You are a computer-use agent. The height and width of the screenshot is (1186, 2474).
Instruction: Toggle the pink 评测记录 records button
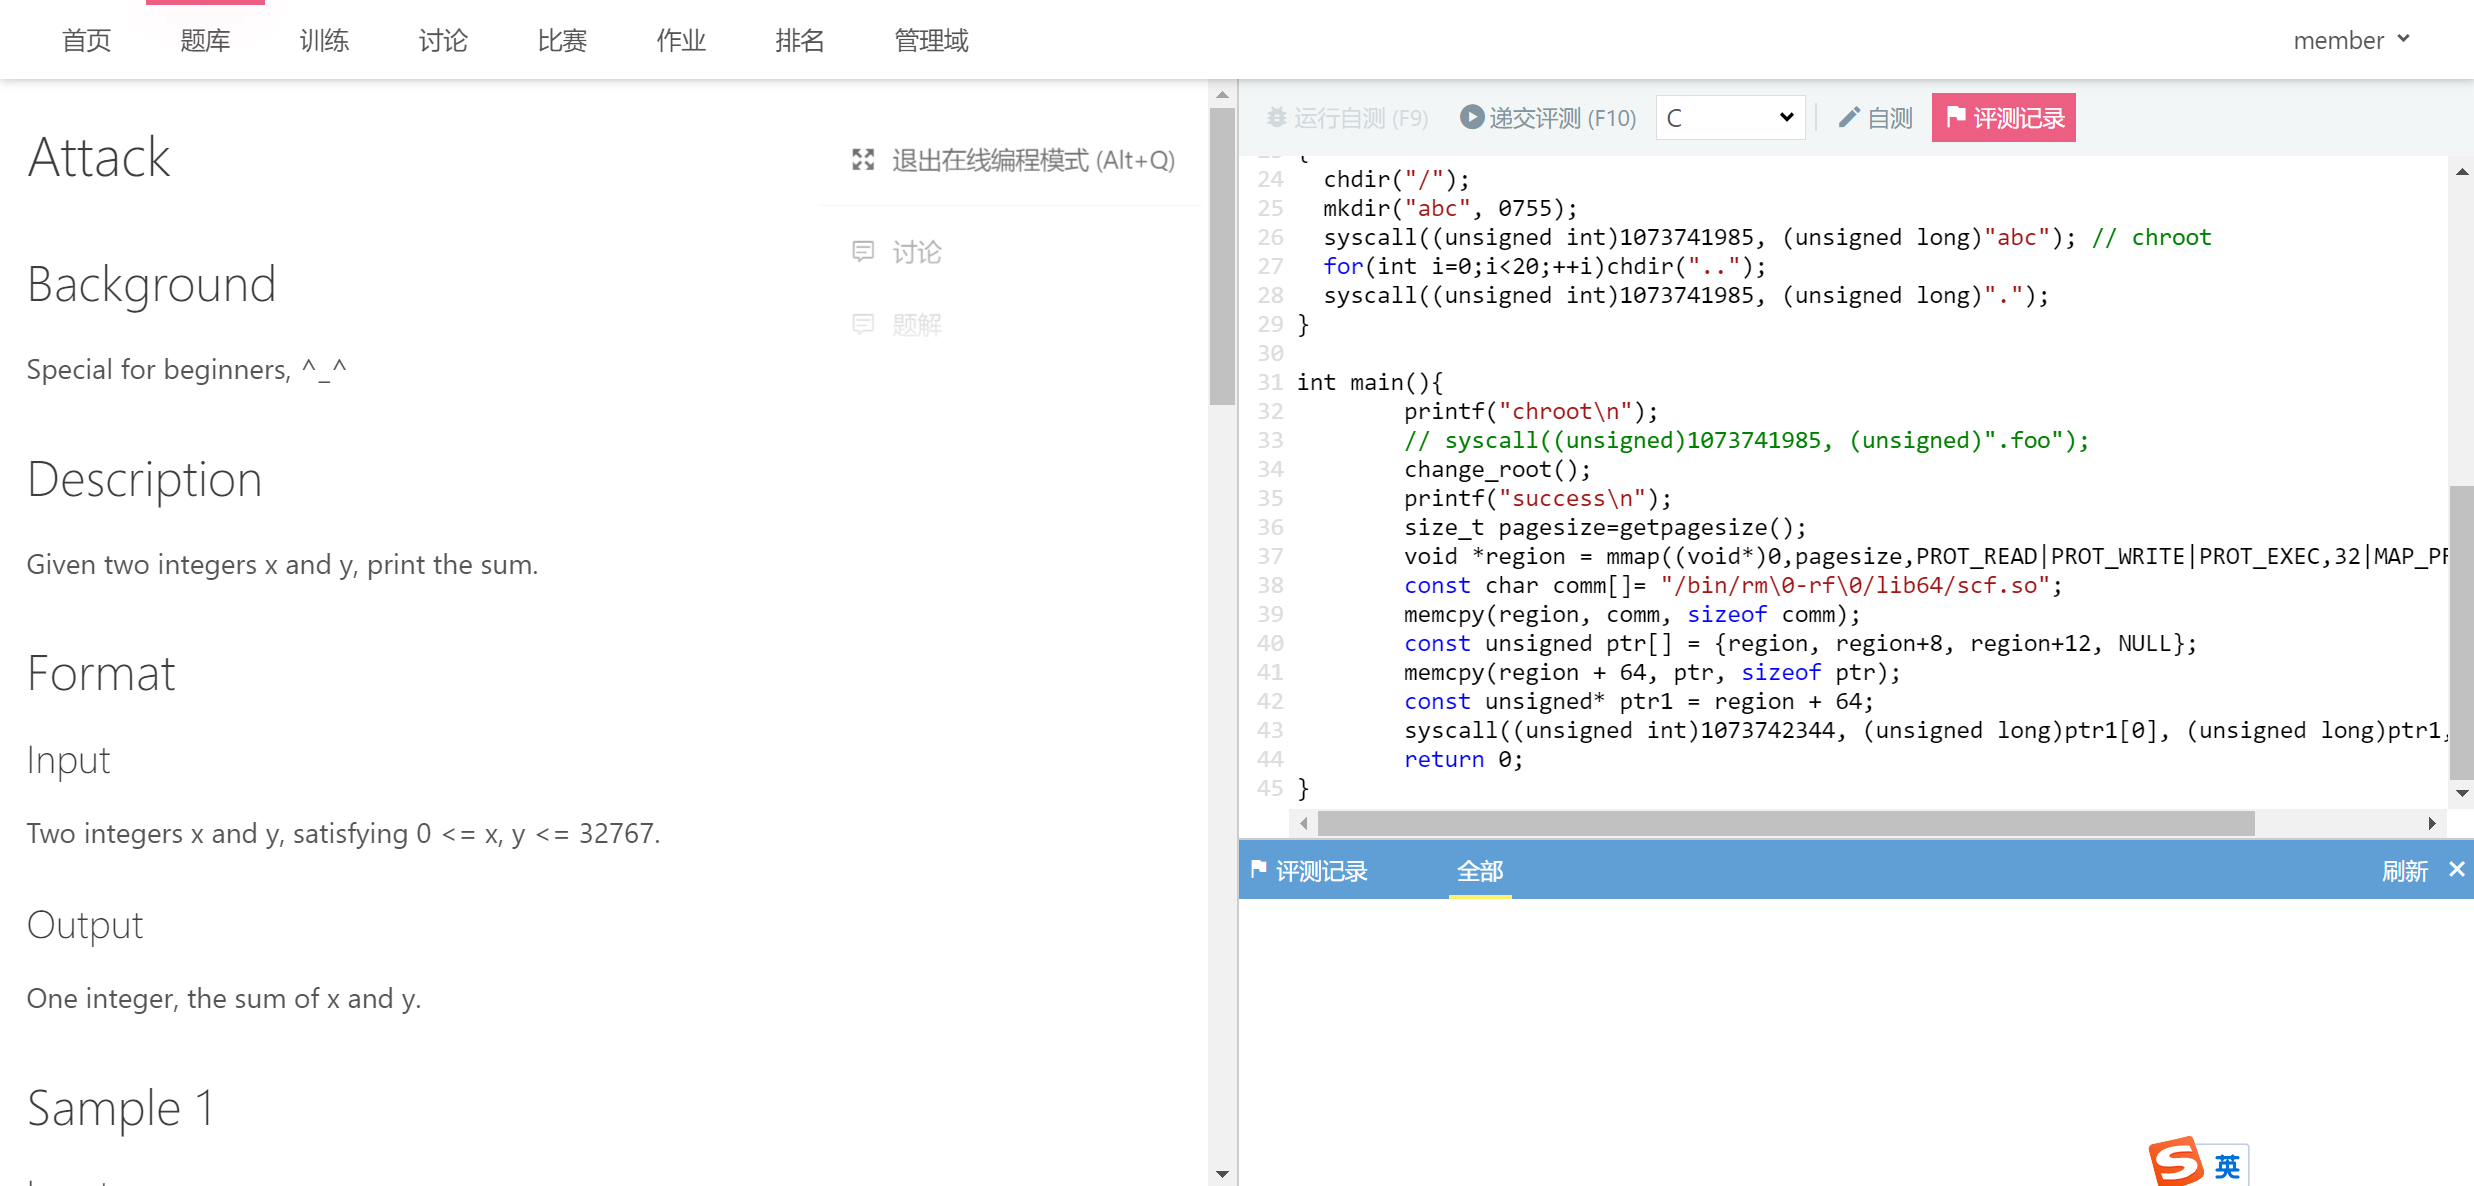point(2003,118)
